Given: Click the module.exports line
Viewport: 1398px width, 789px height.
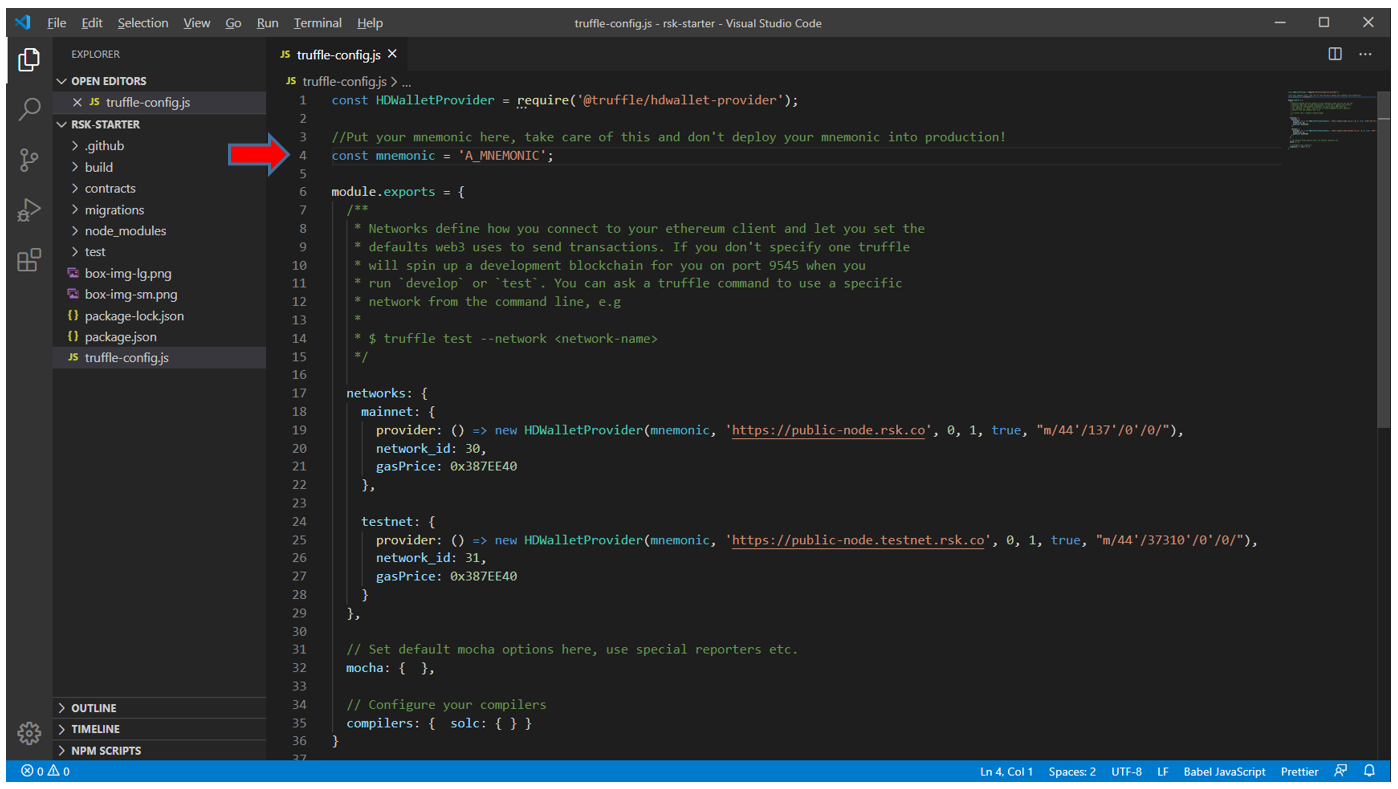Looking at the screenshot, I should pos(398,192).
